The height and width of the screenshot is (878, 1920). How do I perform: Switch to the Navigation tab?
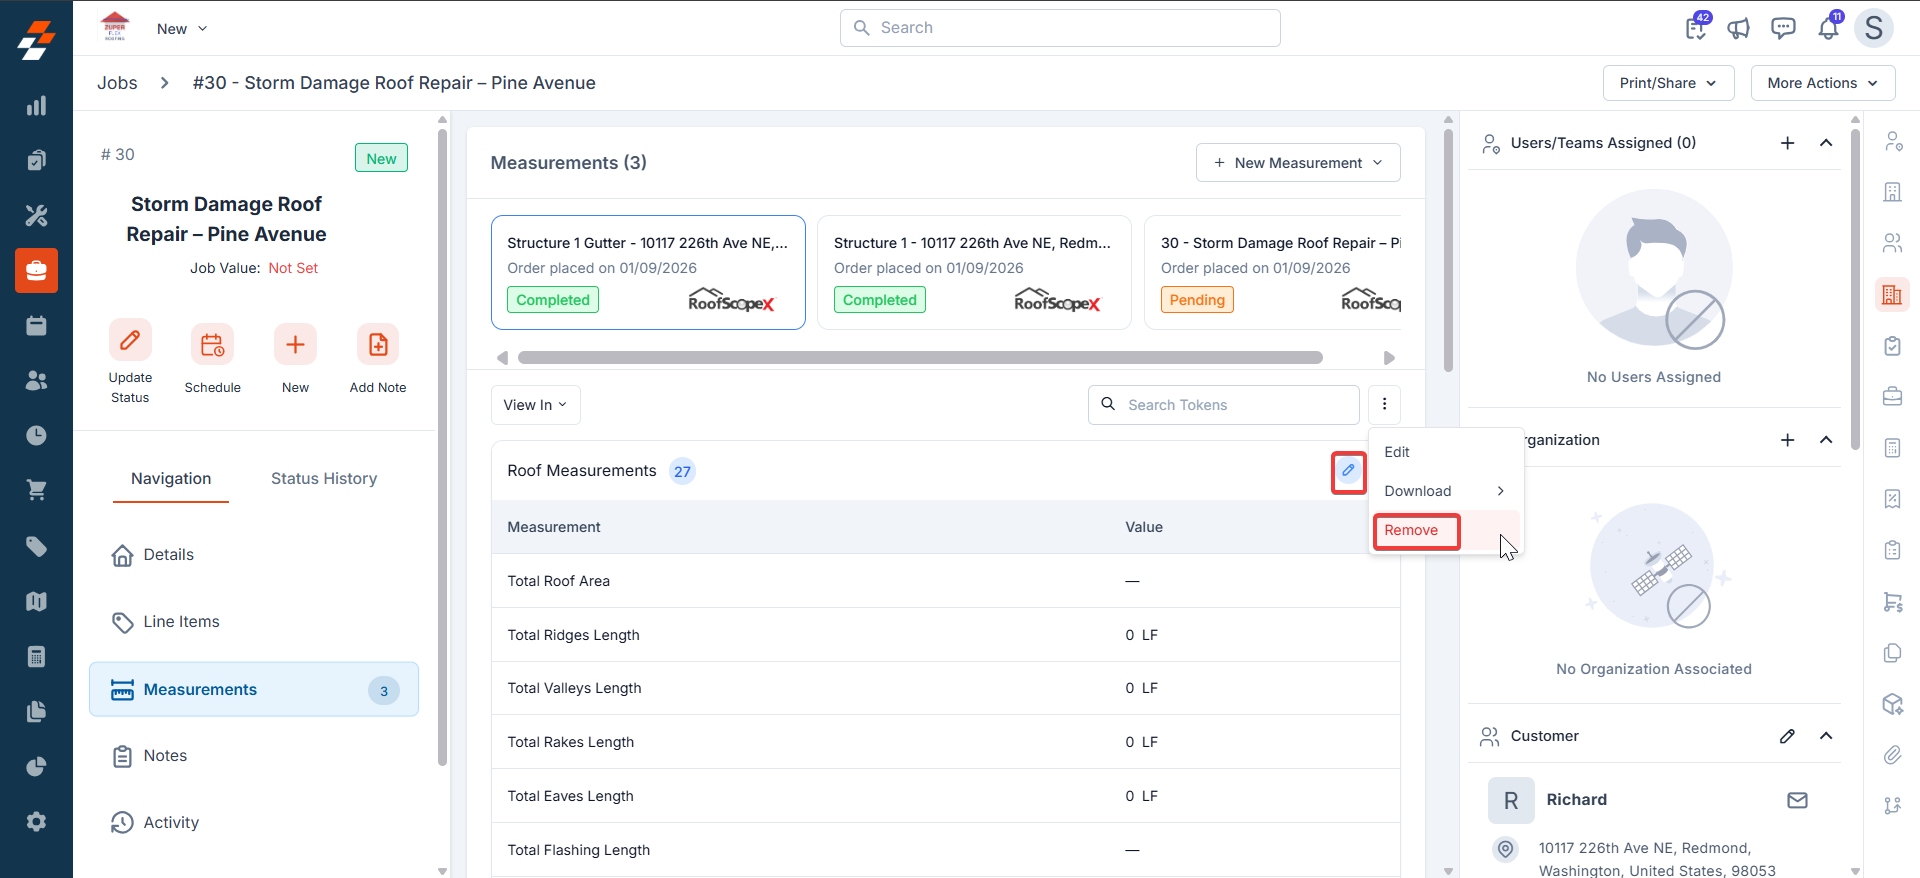tap(171, 479)
